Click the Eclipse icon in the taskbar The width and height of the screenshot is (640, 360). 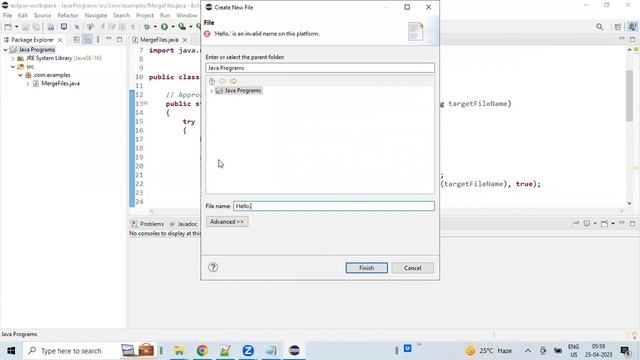pyautogui.click(x=294, y=351)
